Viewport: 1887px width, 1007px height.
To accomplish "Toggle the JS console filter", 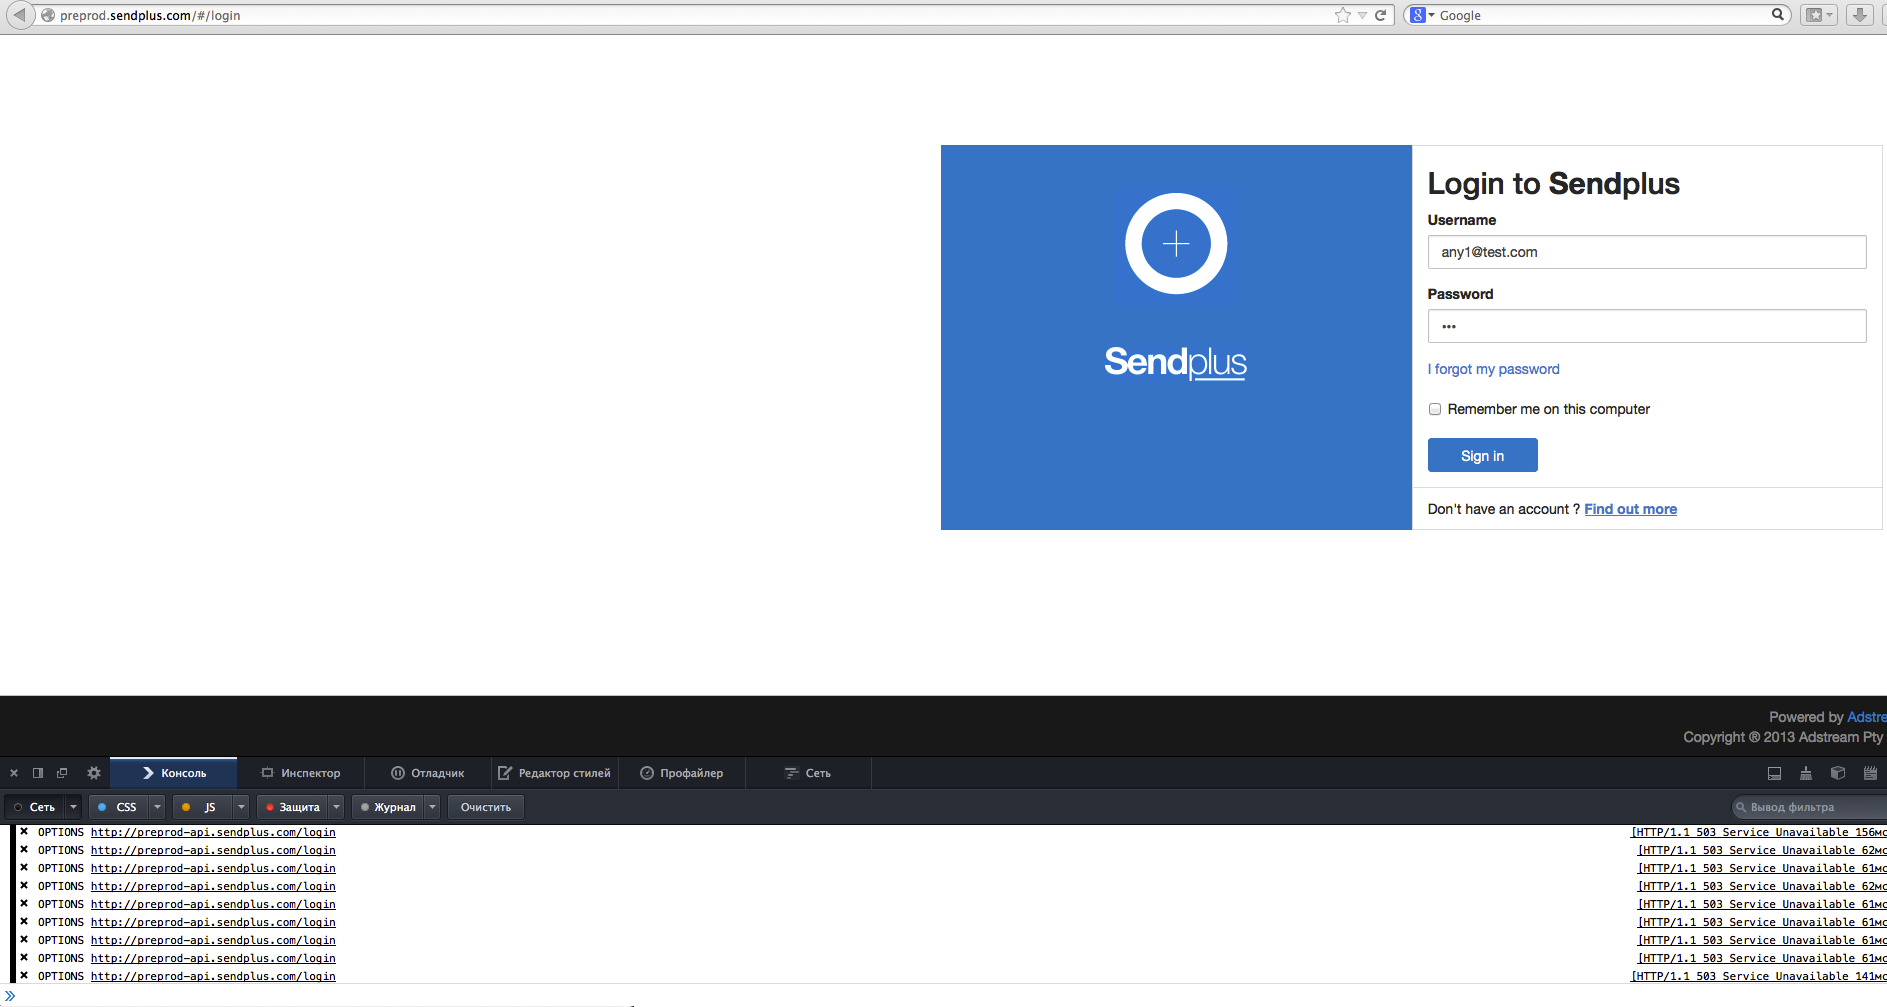I will coord(203,807).
